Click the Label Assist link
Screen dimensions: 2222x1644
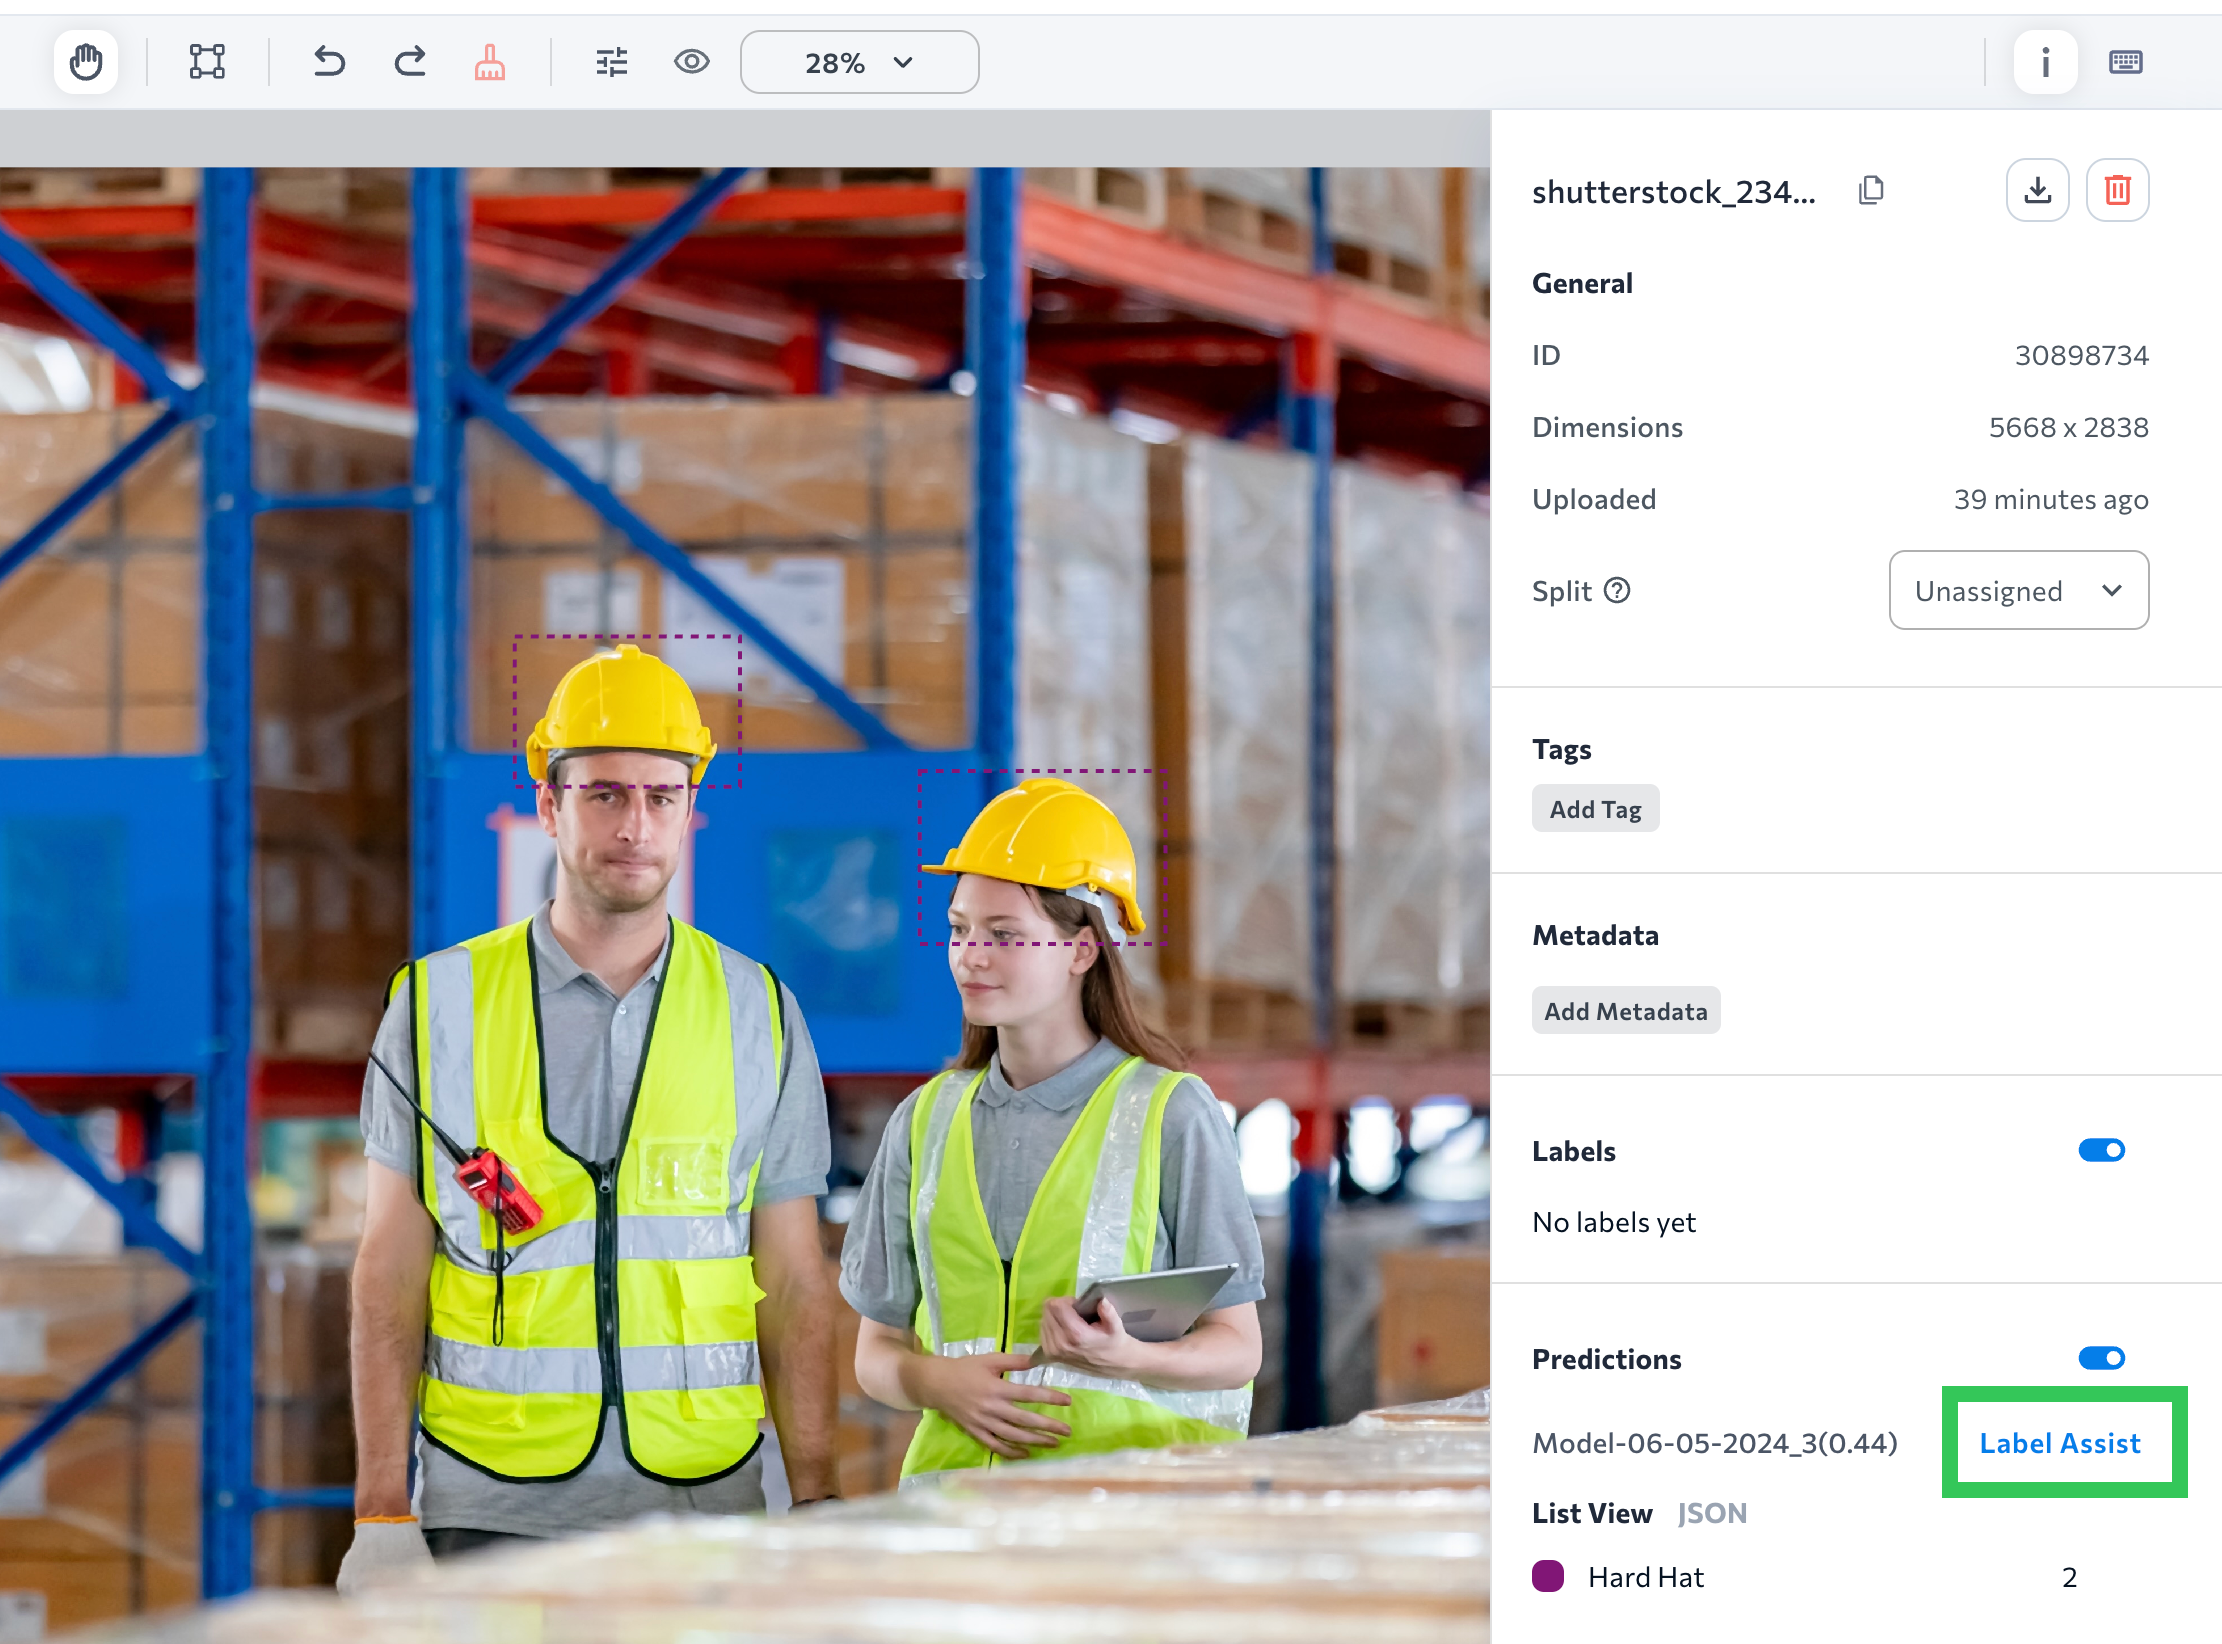click(x=2060, y=1443)
